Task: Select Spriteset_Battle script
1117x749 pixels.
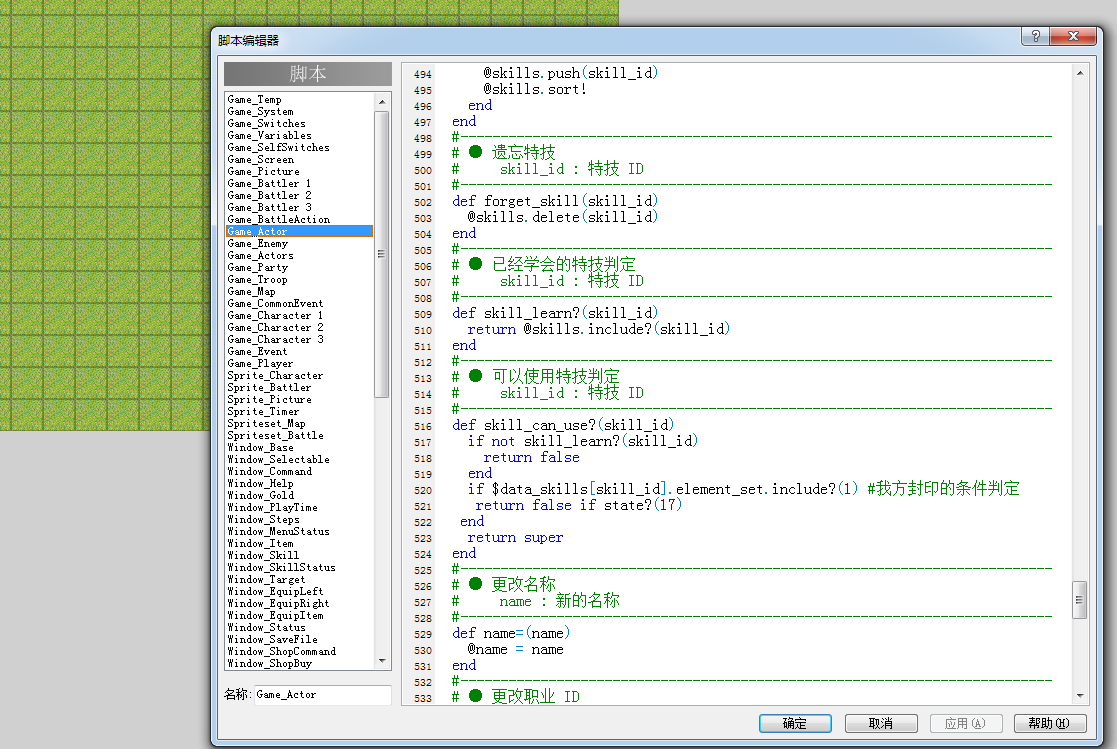Action: [299, 435]
